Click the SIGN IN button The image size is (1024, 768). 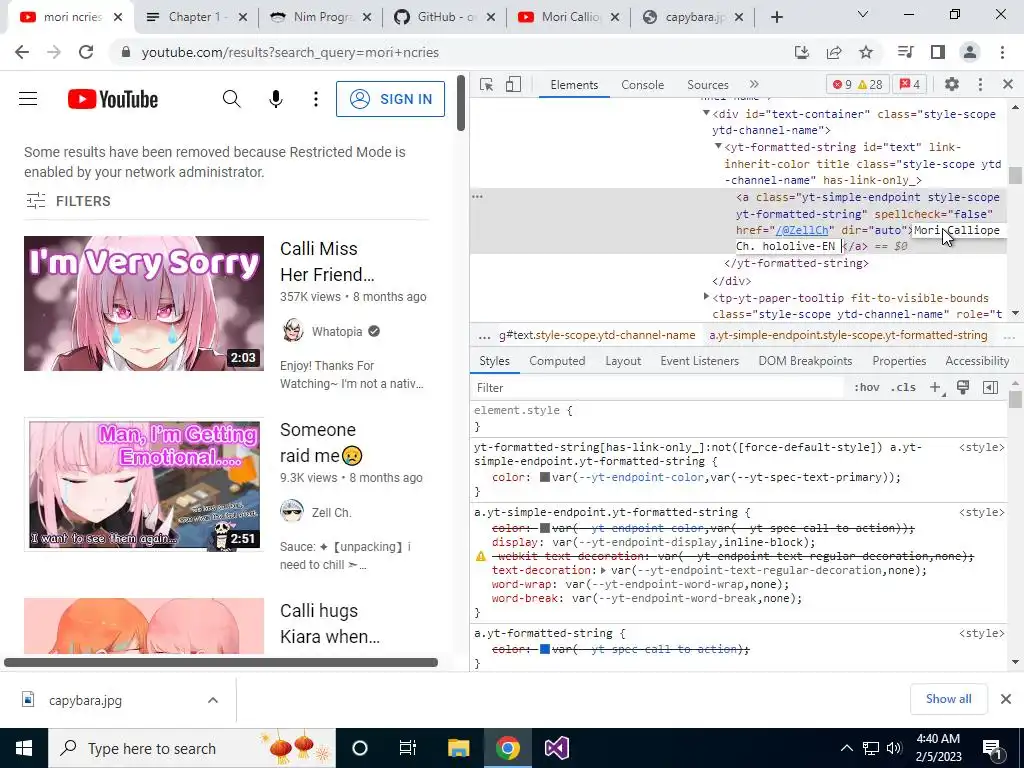(x=391, y=99)
